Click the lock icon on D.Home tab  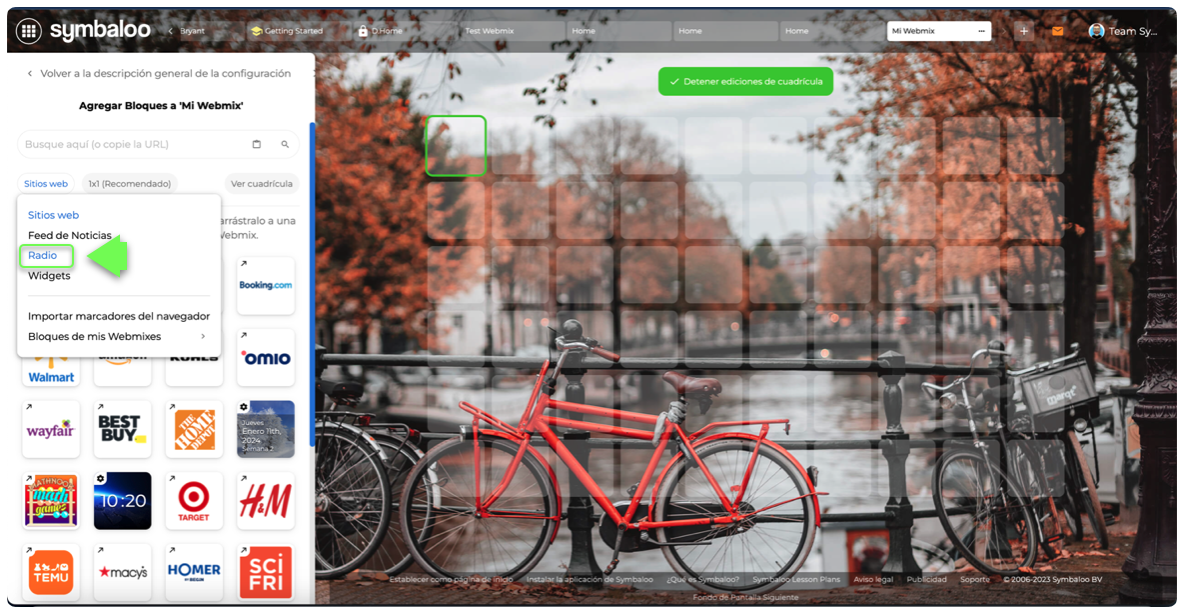point(363,31)
